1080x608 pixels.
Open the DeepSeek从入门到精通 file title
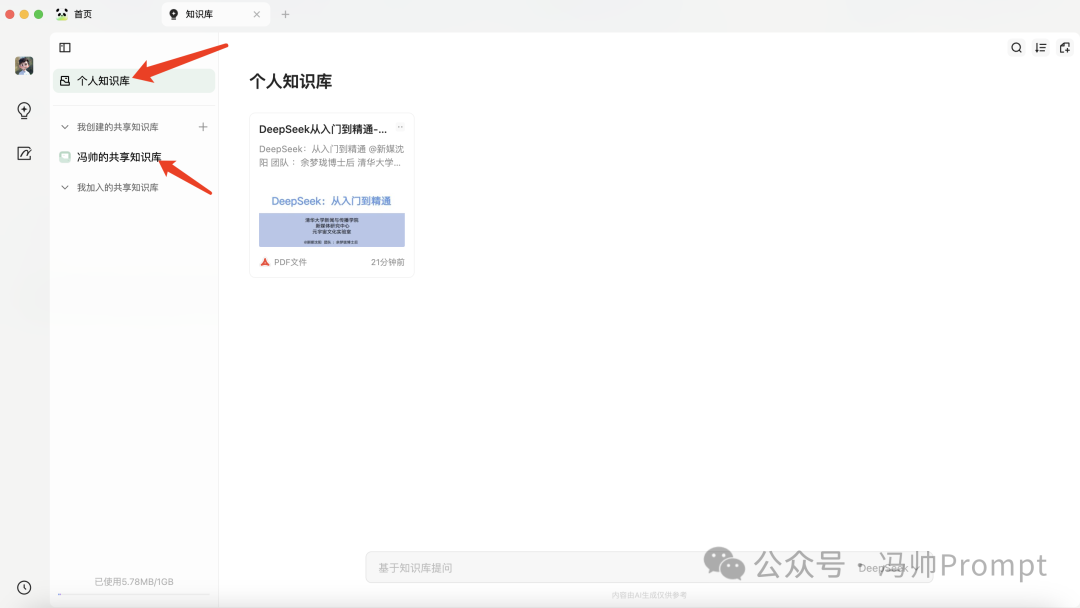coord(323,129)
